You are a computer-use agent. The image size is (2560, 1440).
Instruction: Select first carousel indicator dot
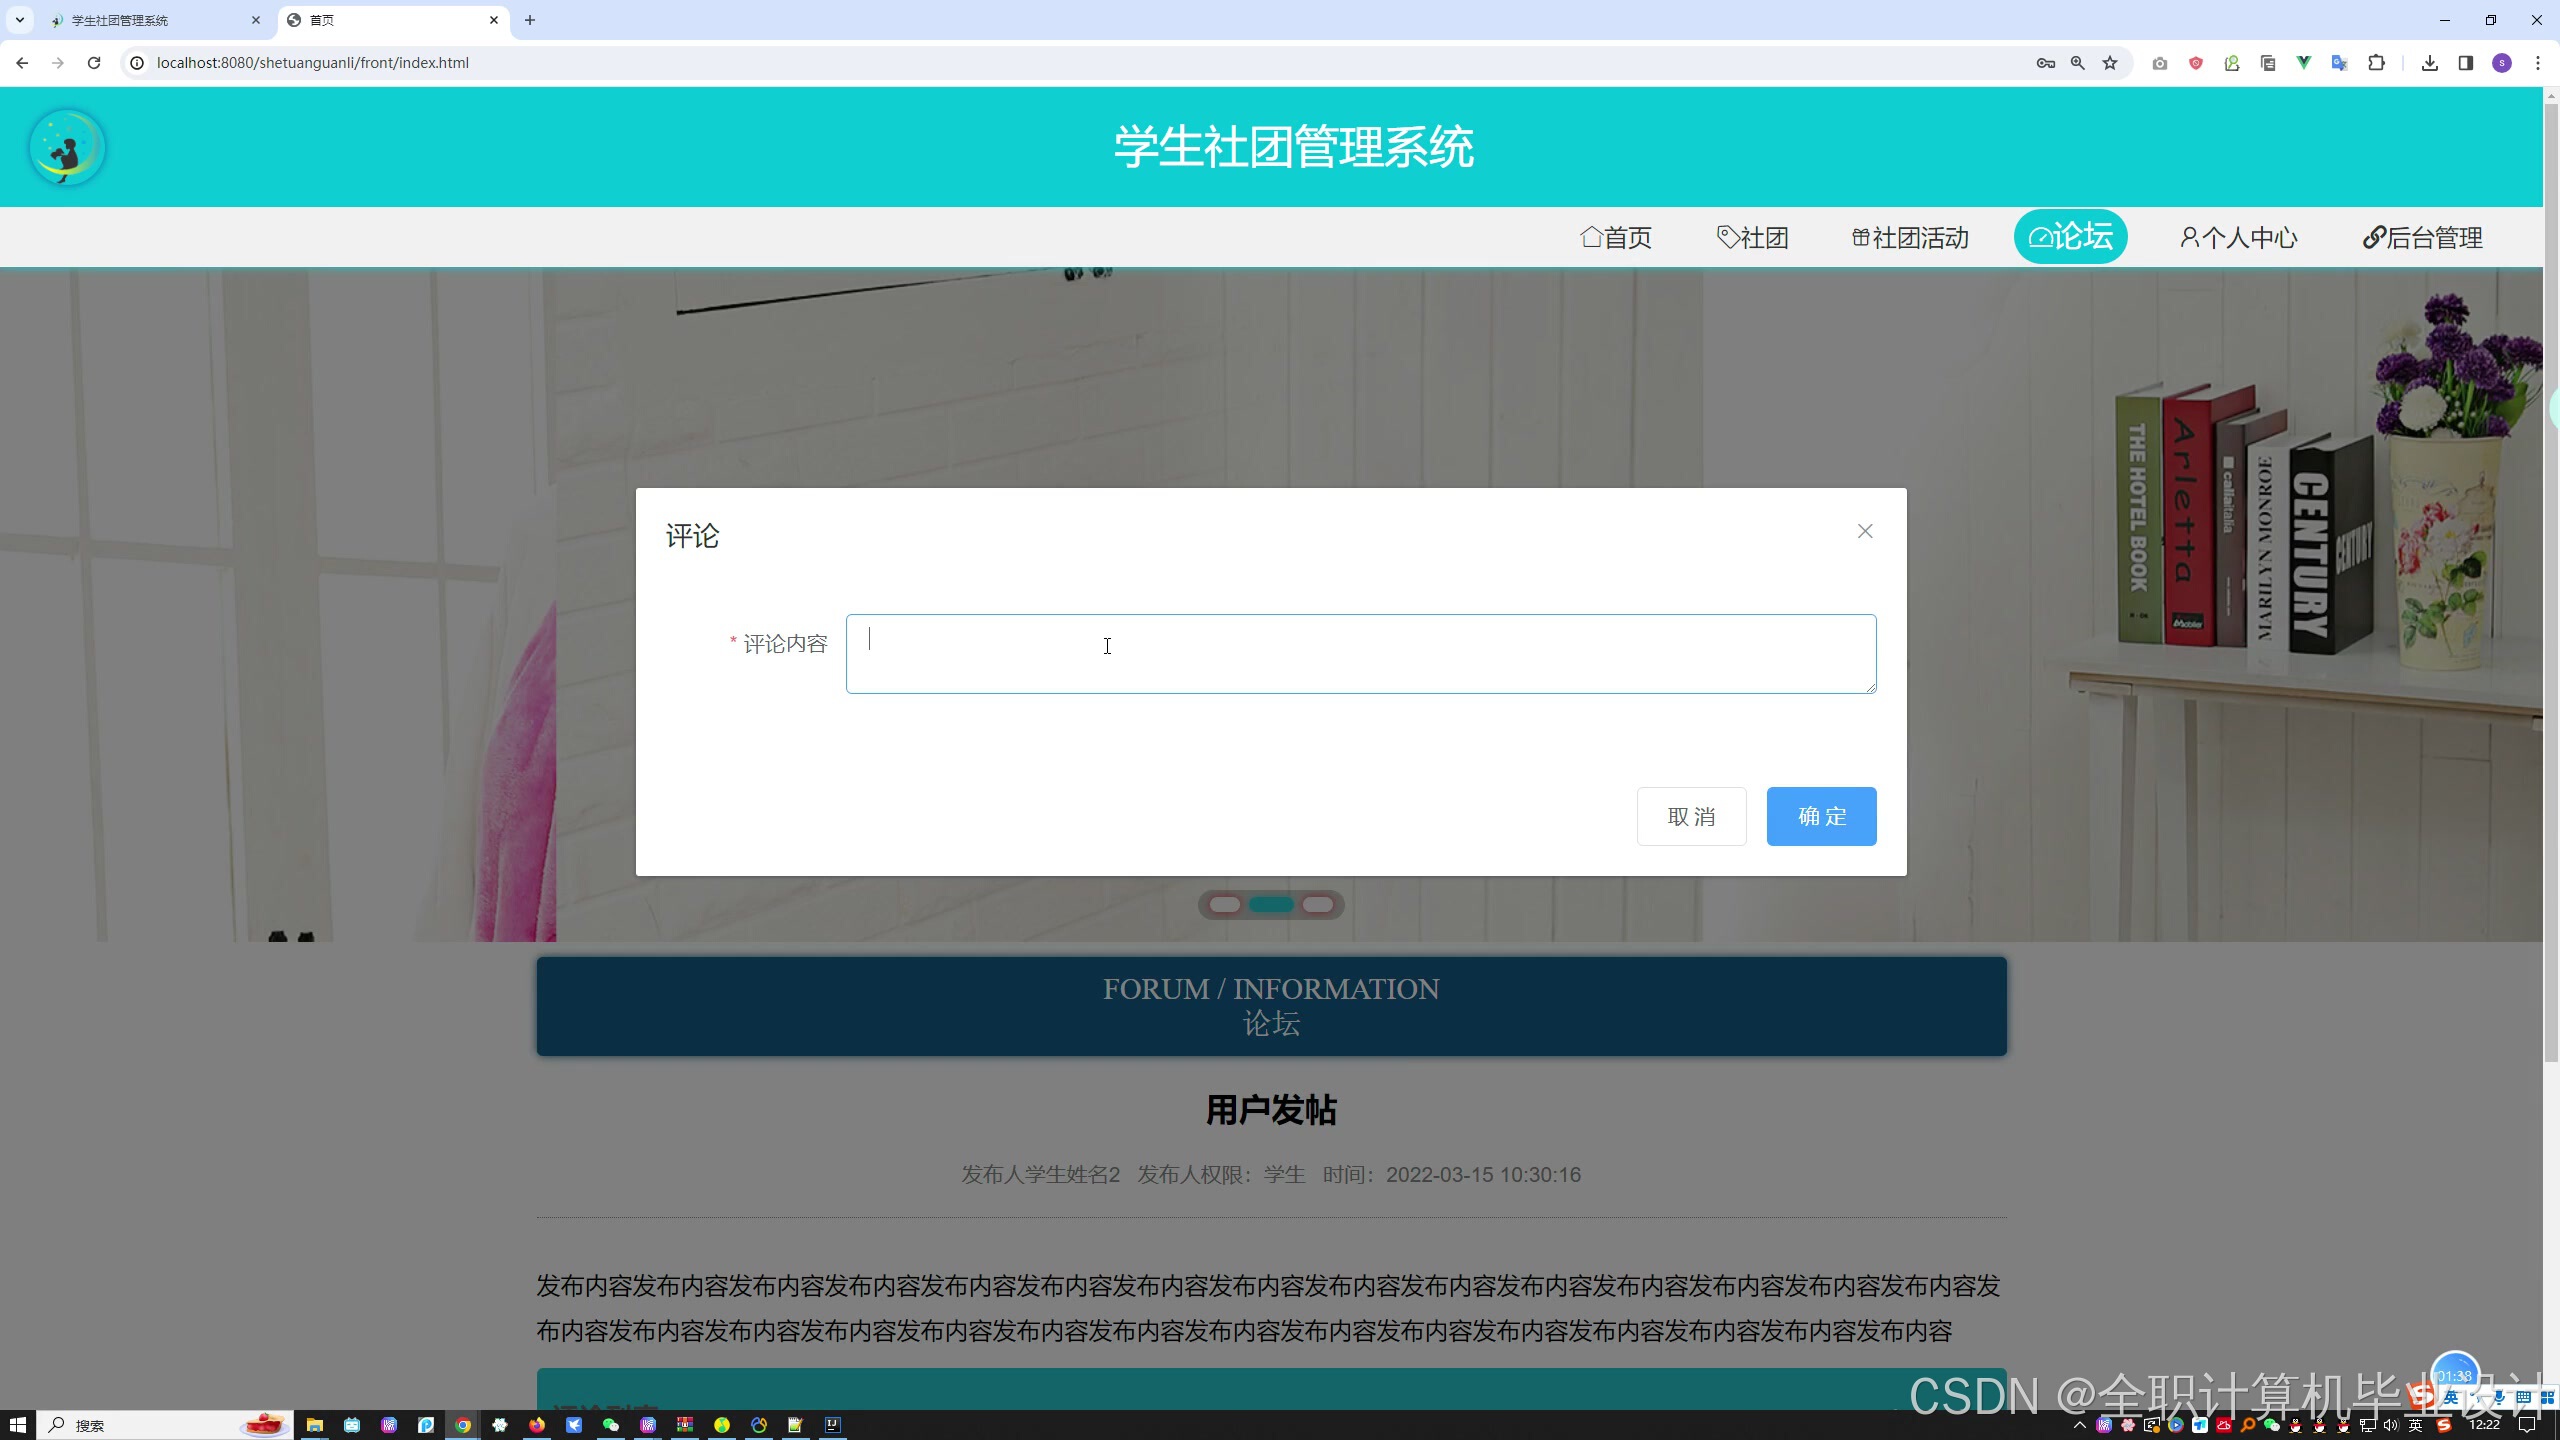1225,905
